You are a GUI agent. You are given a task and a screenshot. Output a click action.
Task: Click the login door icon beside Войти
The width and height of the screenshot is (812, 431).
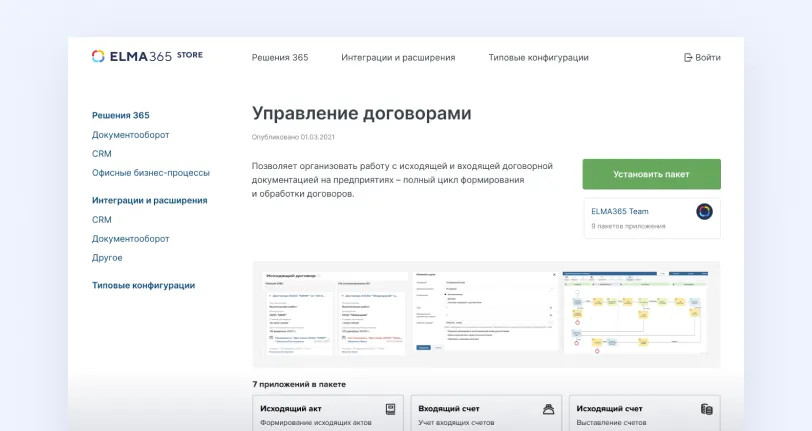point(688,58)
